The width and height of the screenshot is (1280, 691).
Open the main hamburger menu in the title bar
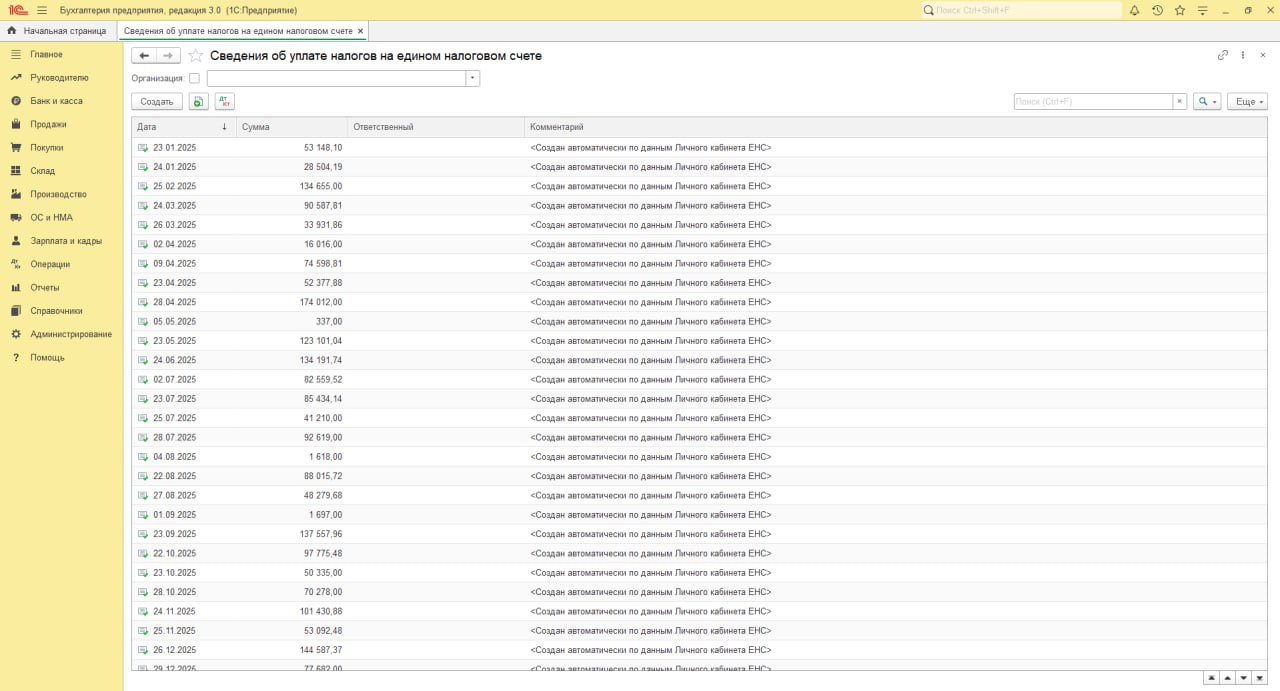(42, 10)
